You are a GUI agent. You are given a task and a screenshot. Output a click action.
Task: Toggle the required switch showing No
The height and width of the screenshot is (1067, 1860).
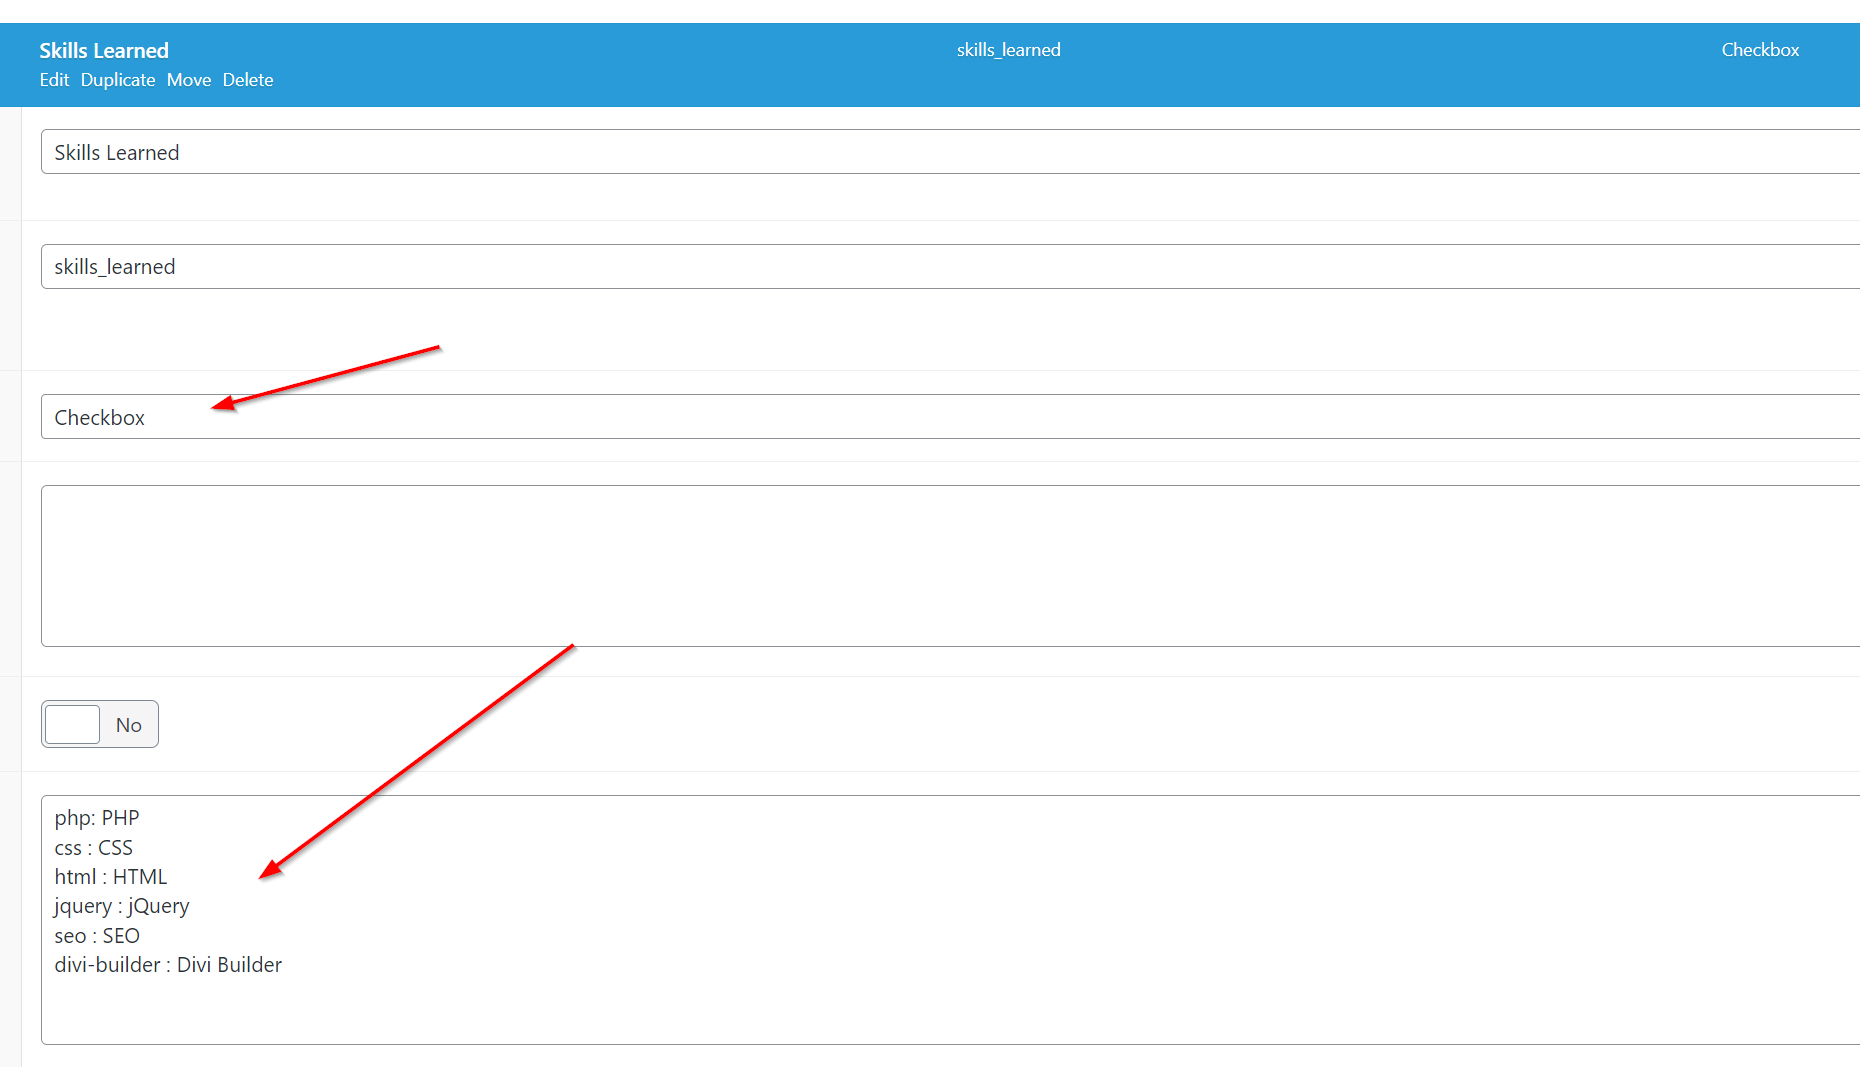tap(99, 724)
